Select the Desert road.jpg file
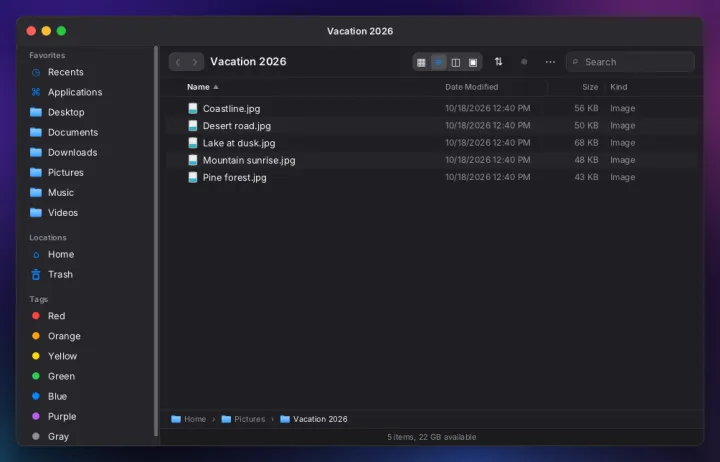Screen dimensions: 720x462 point(432,126)
